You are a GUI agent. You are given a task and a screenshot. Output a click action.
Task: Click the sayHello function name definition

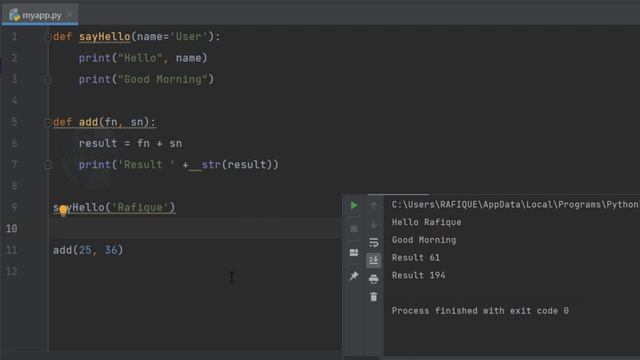click(x=104, y=37)
